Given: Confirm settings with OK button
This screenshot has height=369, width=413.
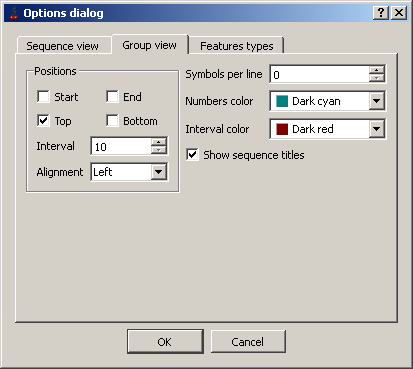Looking at the screenshot, I should [165, 342].
